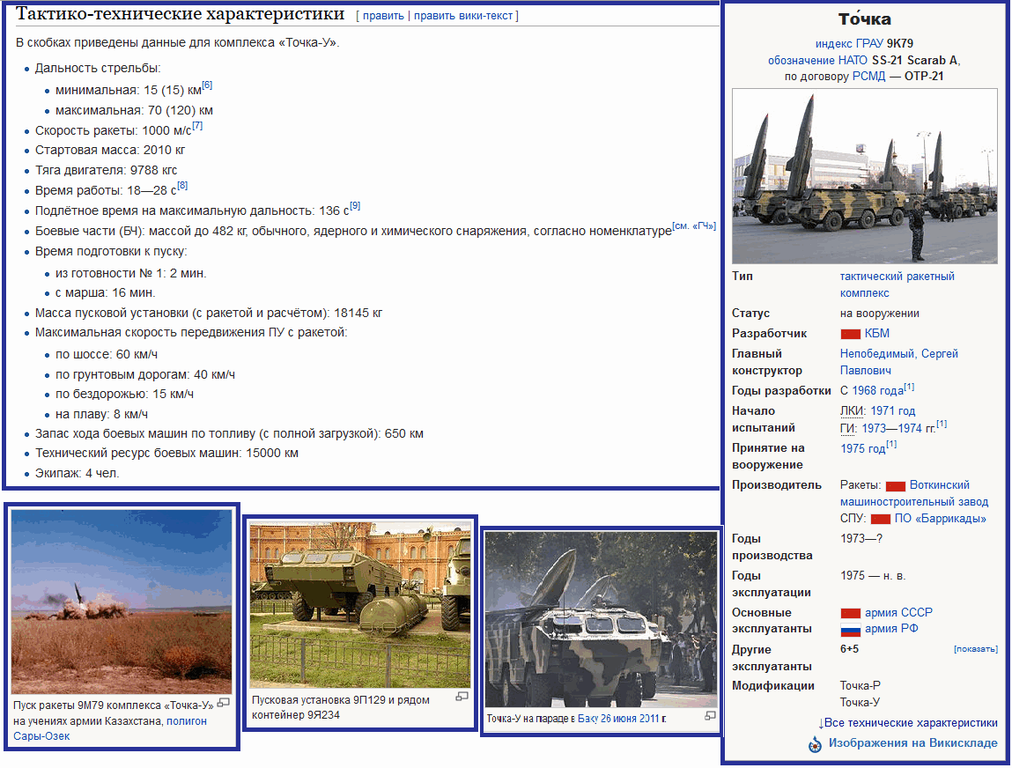
Task: Click the Russian flag beside армия РФ
Action: [850, 630]
